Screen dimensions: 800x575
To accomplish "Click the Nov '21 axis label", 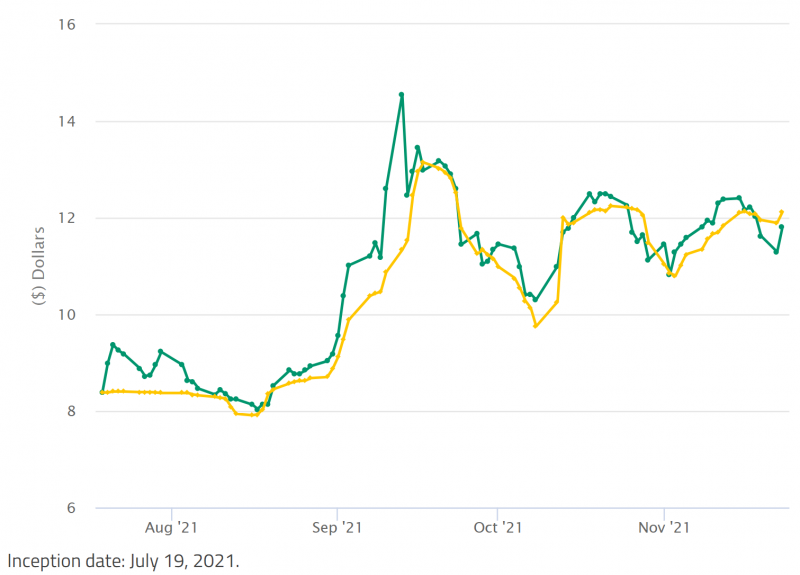I will point(664,528).
